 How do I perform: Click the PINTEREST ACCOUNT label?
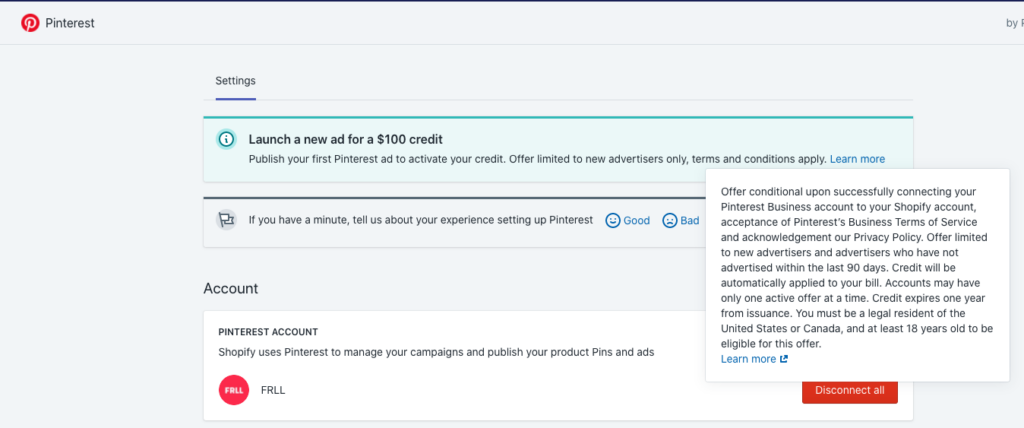tap(268, 332)
